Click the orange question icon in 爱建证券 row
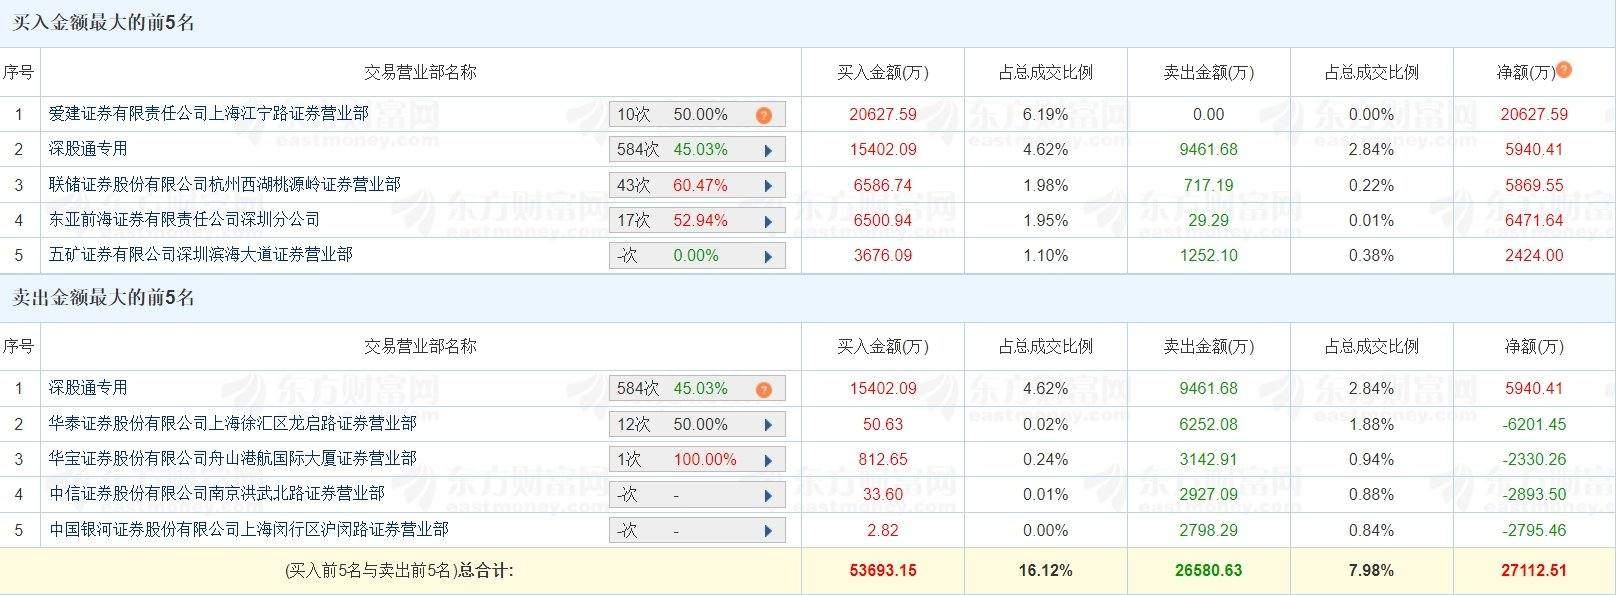The width and height of the screenshot is (1618, 595). point(764,115)
